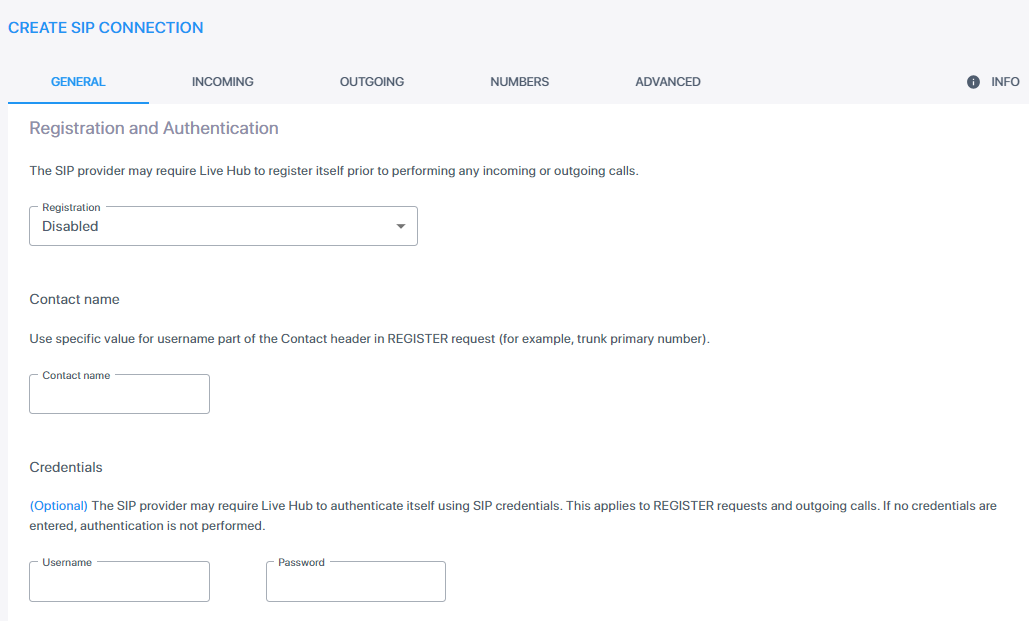
Task: Focus the Contact name input field
Action: [119, 394]
